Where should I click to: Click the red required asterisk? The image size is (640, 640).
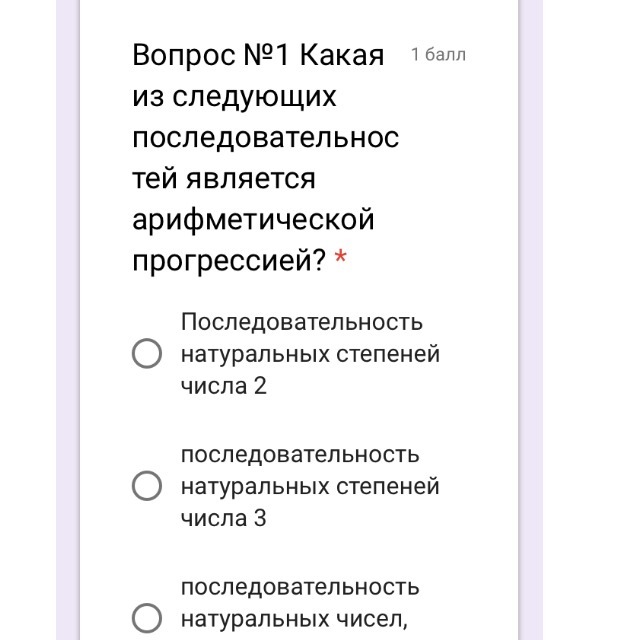click(x=341, y=261)
